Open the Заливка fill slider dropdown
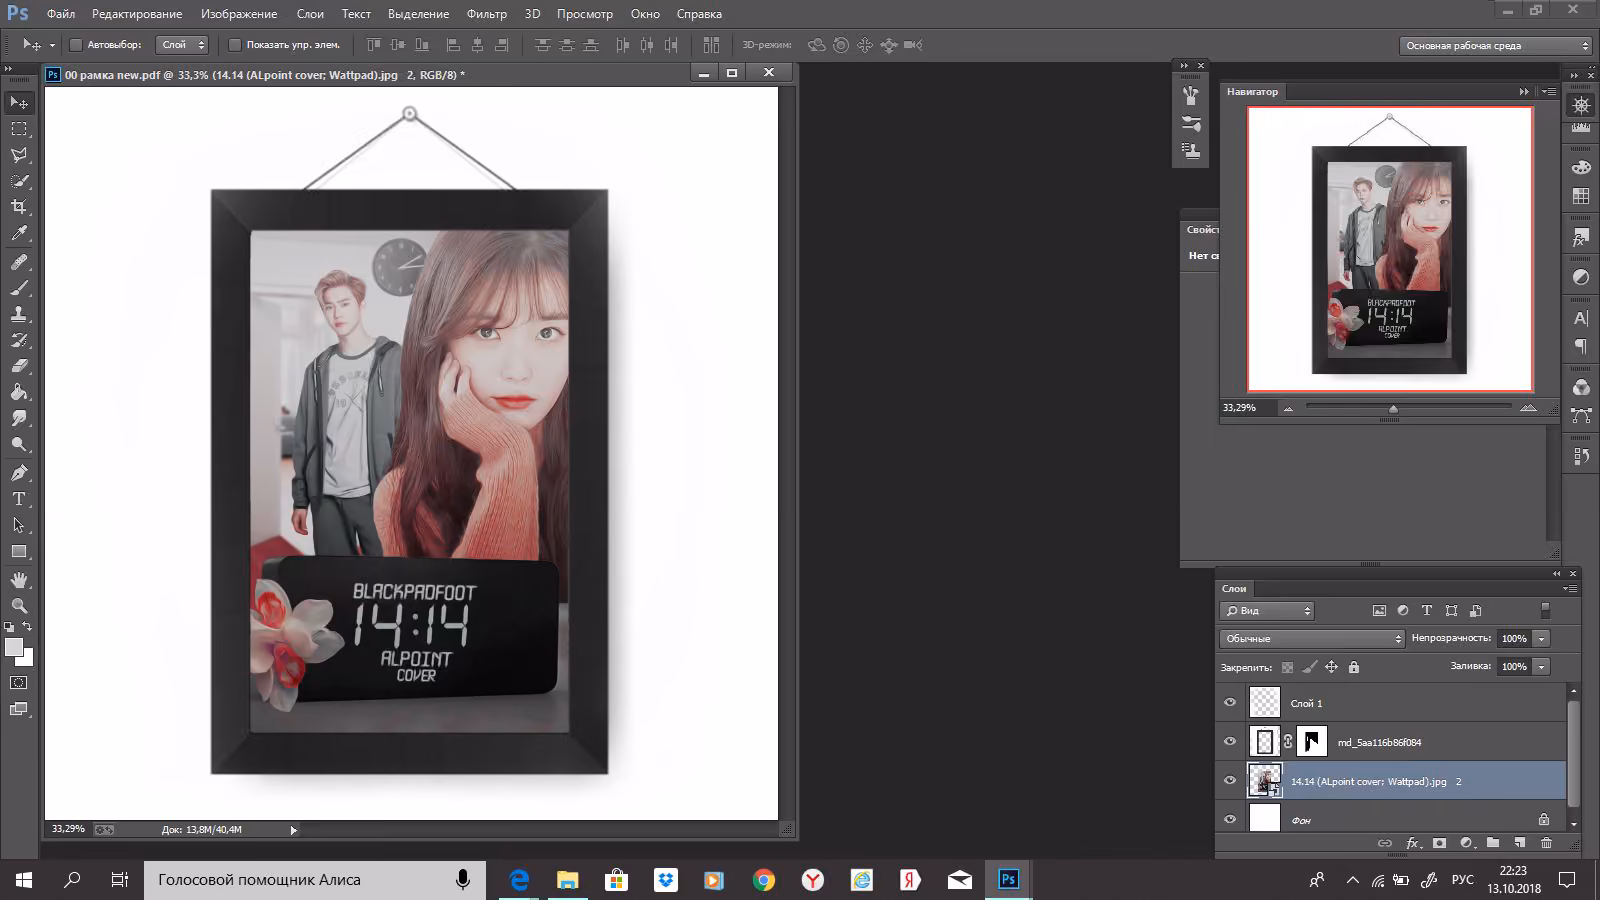1600x900 pixels. 1542,666
